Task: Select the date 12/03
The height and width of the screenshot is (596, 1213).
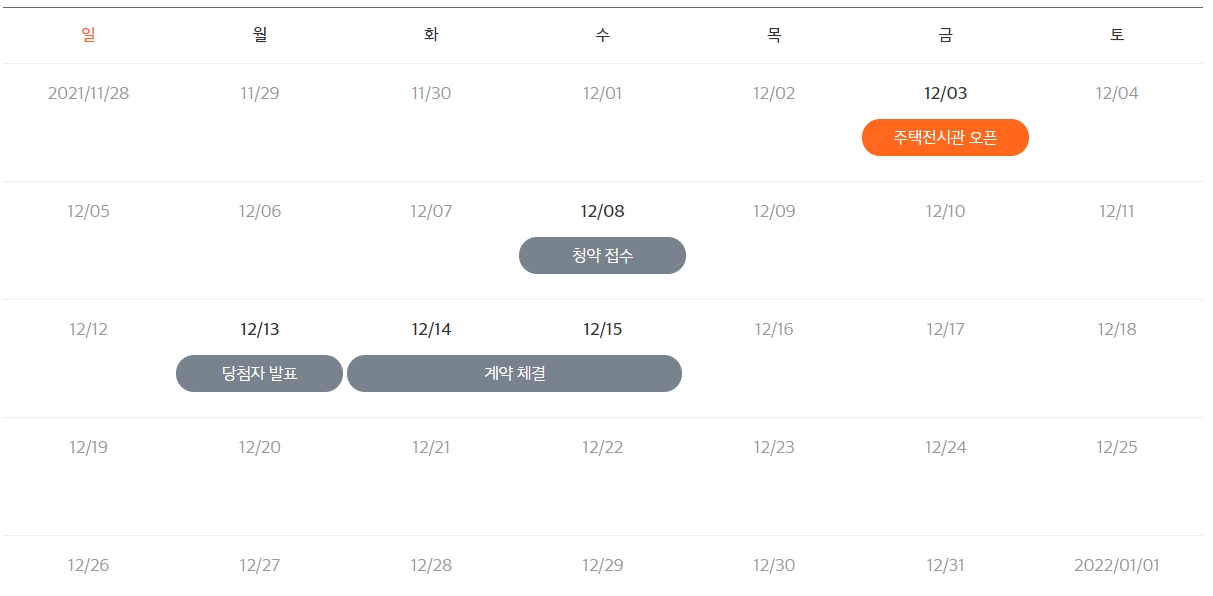Action: point(945,94)
